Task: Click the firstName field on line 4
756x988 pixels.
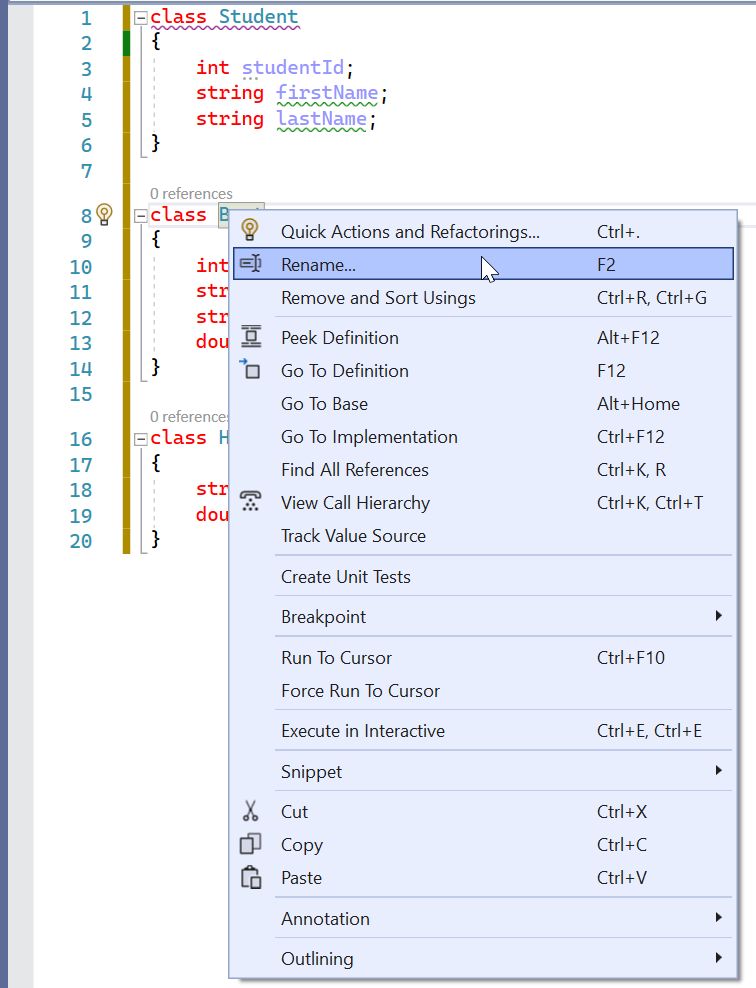Action: tap(328, 93)
